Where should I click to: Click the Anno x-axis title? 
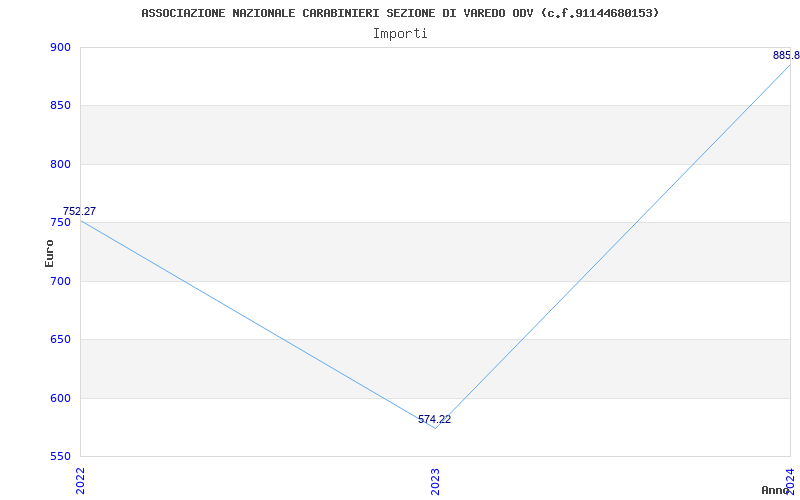pos(775,490)
